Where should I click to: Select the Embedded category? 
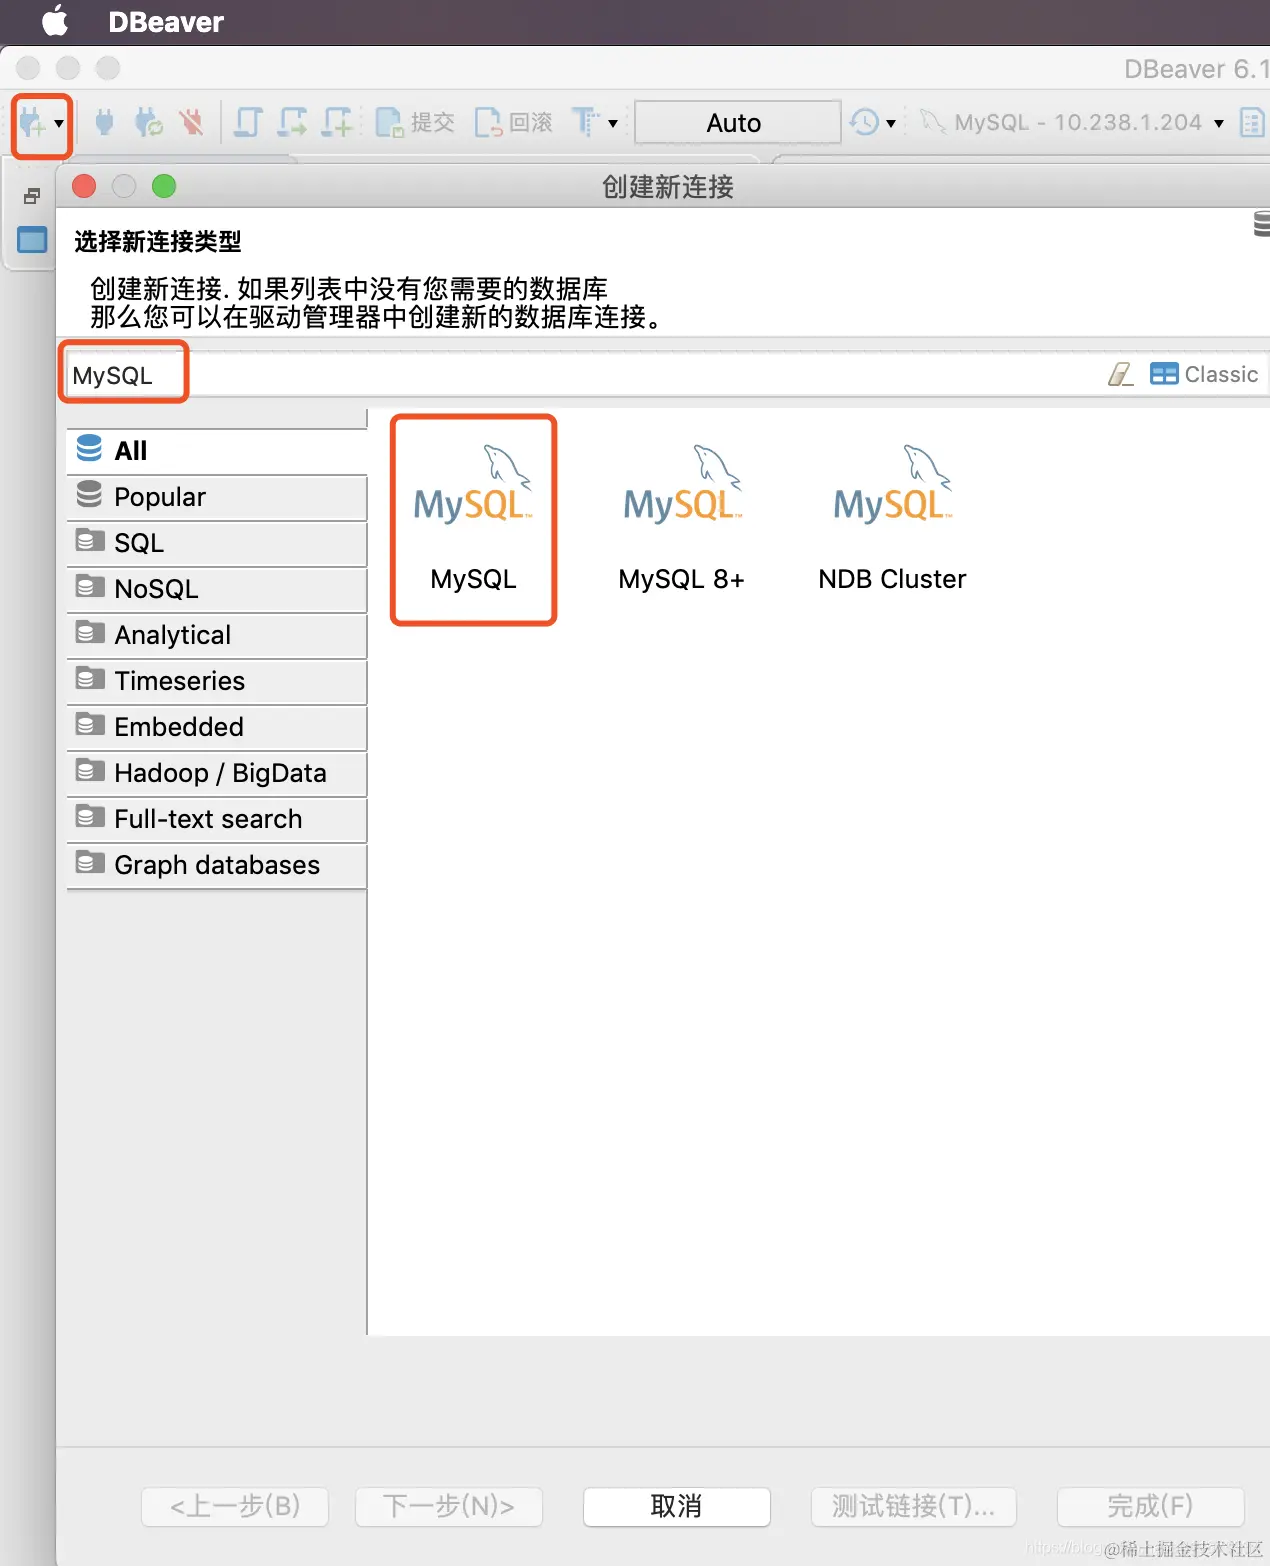coord(217,727)
